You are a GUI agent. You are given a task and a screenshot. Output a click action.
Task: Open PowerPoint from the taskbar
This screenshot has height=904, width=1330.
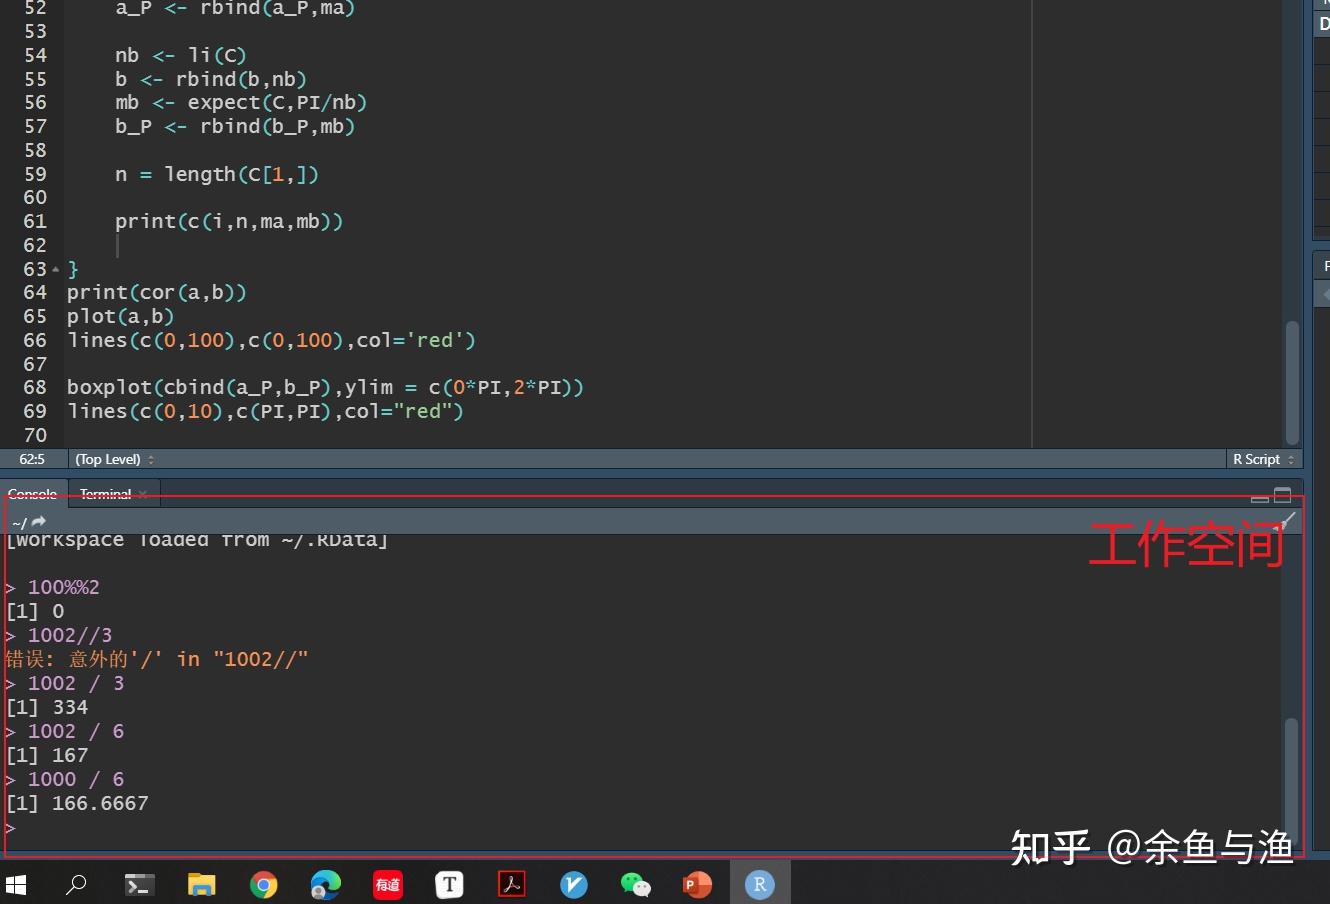tap(697, 883)
